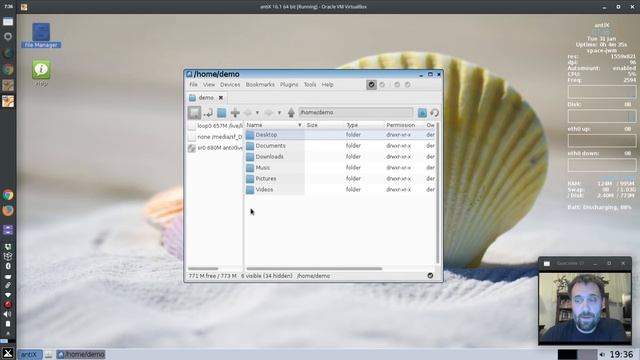
Task: Click the new tab here arrow icon
Action: coord(208,112)
